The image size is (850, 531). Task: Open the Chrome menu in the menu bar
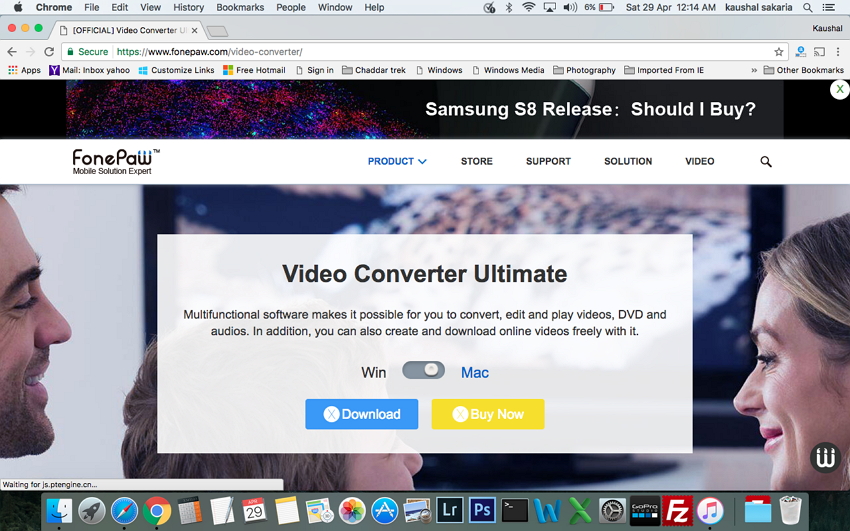coord(54,8)
